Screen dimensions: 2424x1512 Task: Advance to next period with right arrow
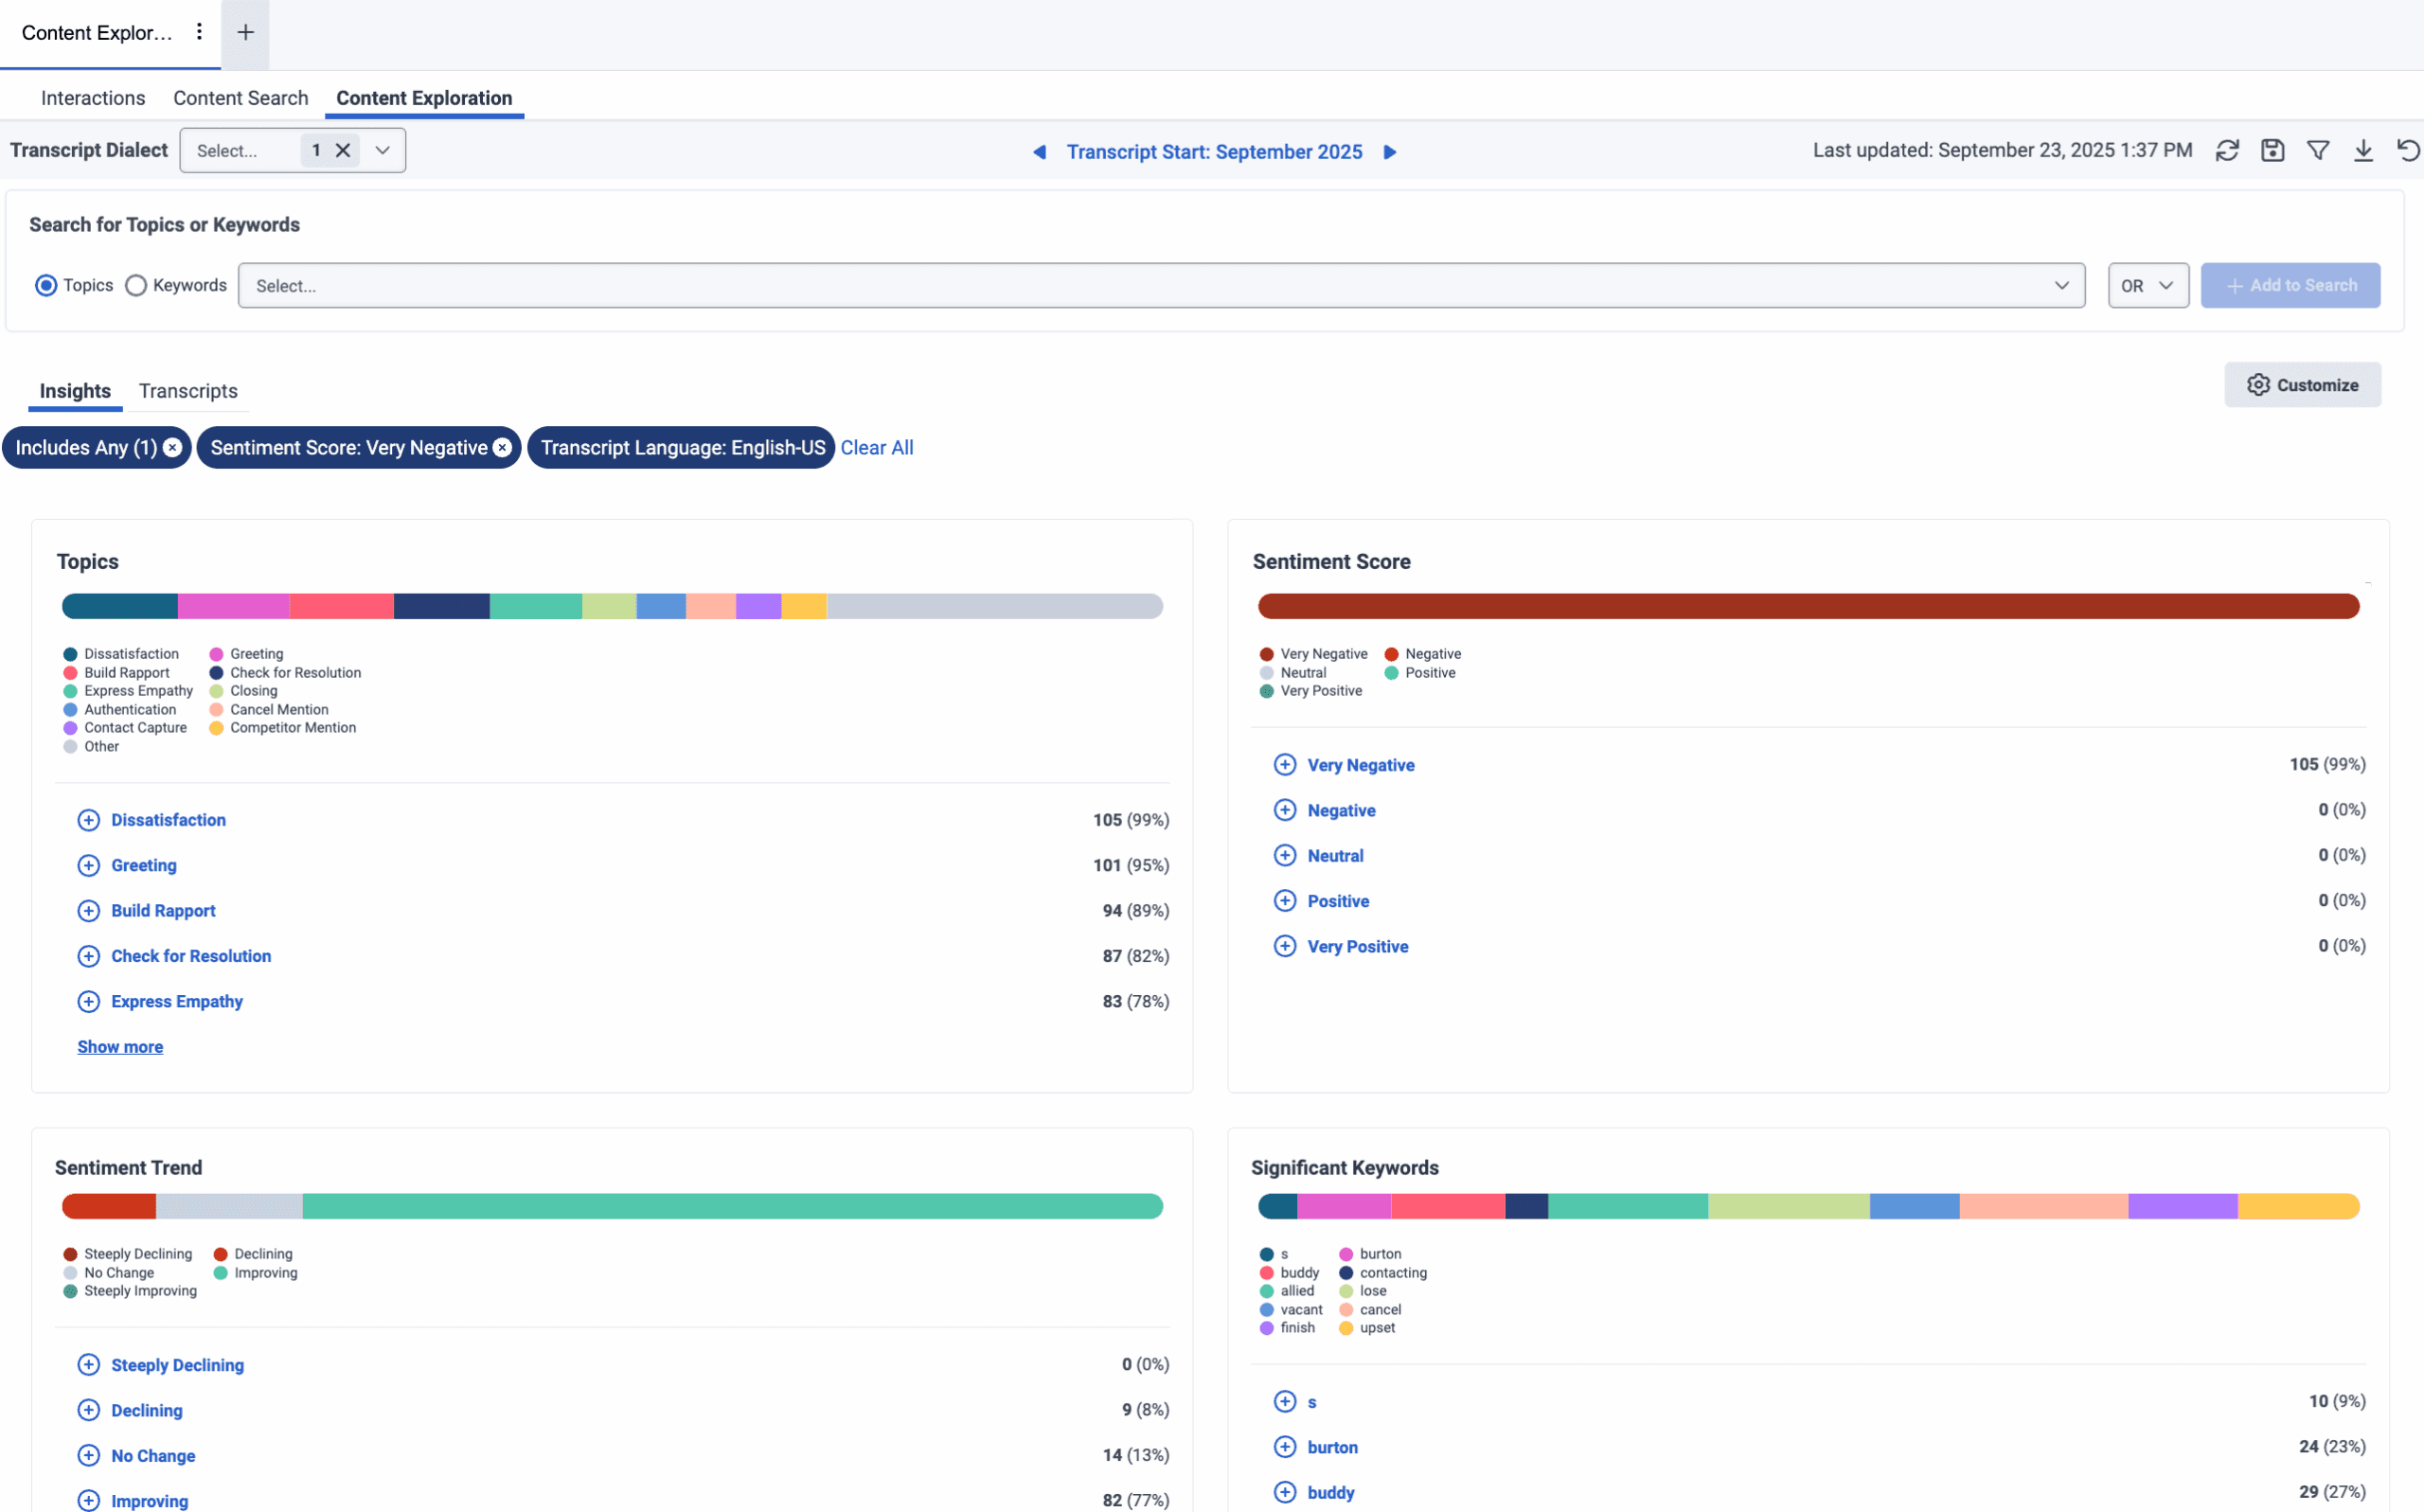[x=1390, y=152]
